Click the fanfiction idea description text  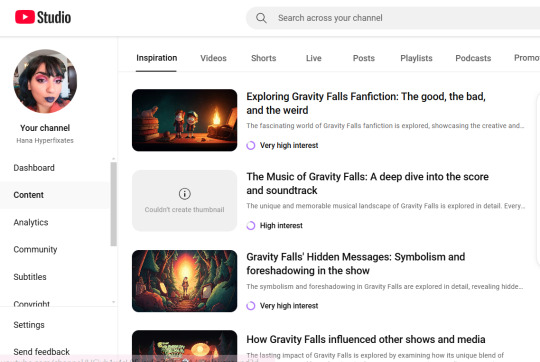pyautogui.click(x=385, y=126)
